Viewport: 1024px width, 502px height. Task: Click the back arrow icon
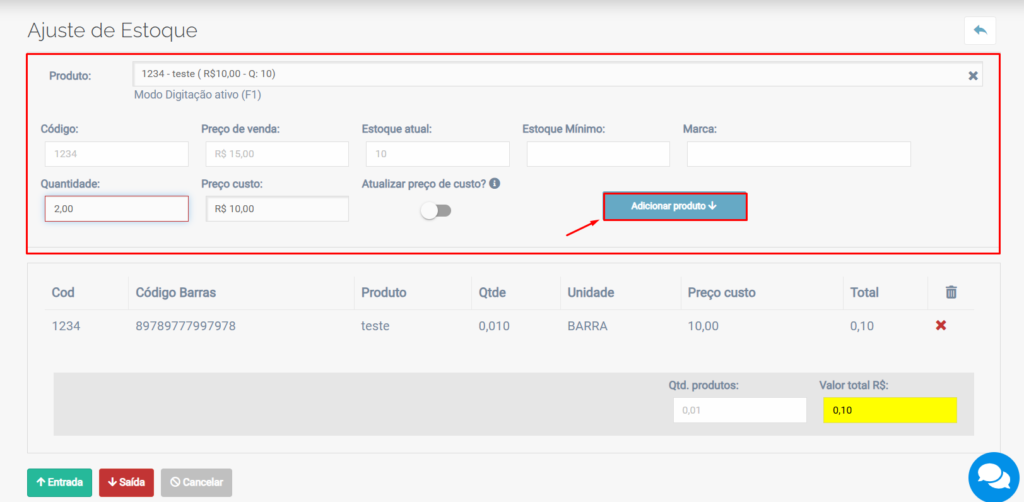(x=979, y=31)
